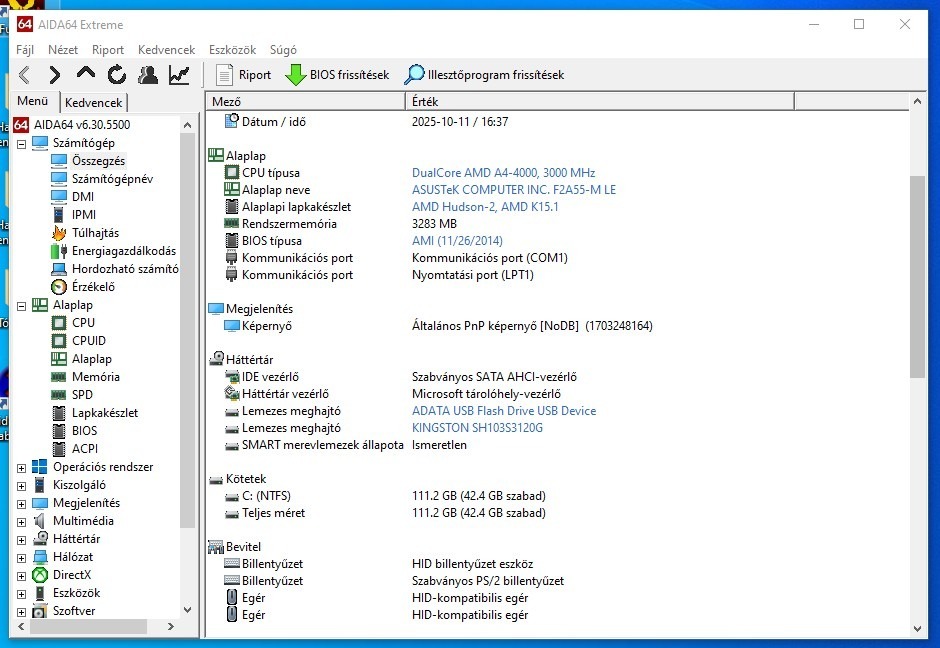Open KINGSTON SH103S3120G link
Image resolution: width=940 pixels, height=648 pixels.
click(477, 427)
